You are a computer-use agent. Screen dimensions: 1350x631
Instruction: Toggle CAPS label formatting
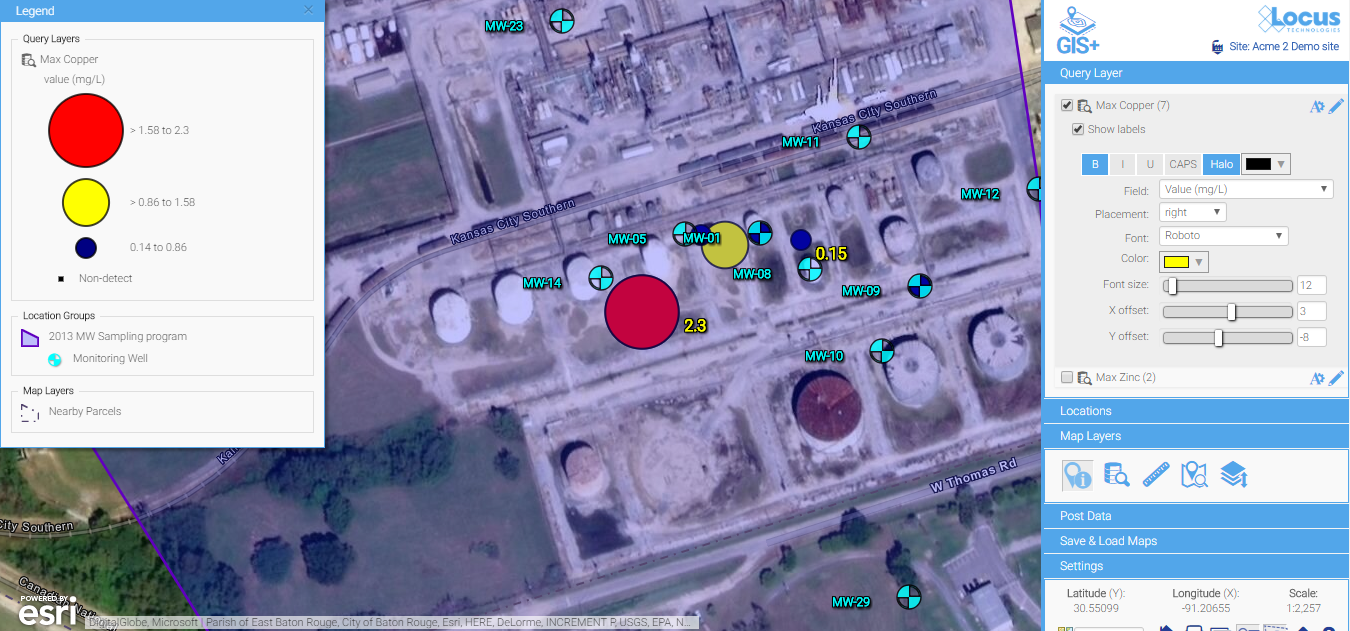[x=1183, y=164]
